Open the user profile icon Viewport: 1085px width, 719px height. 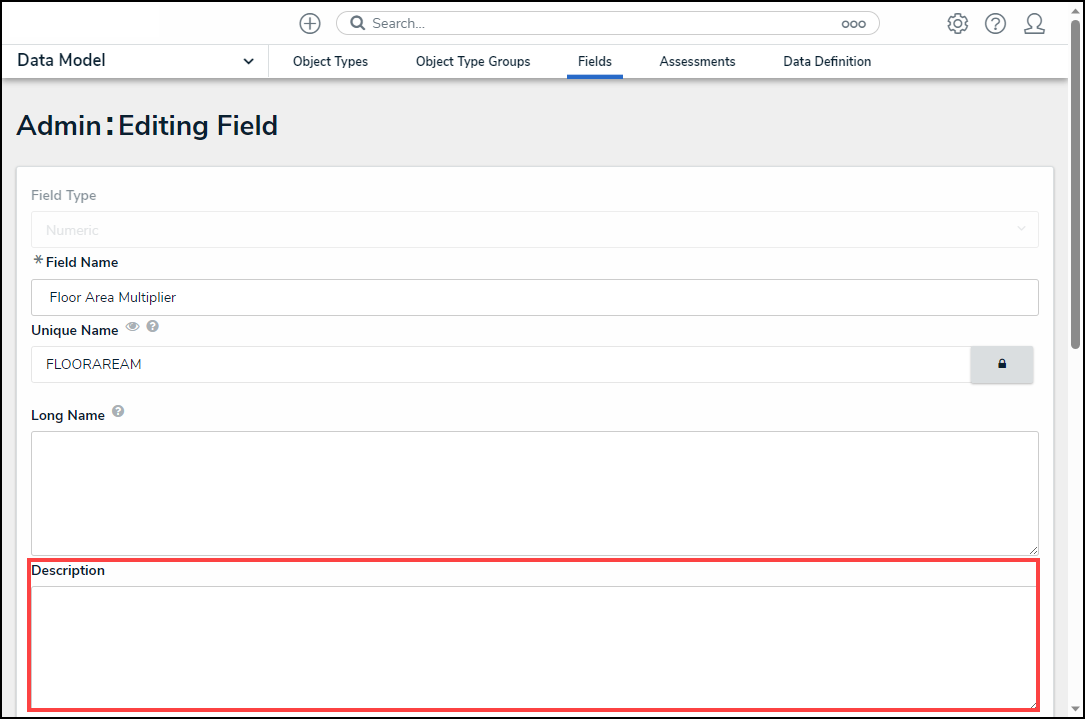coord(1034,24)
